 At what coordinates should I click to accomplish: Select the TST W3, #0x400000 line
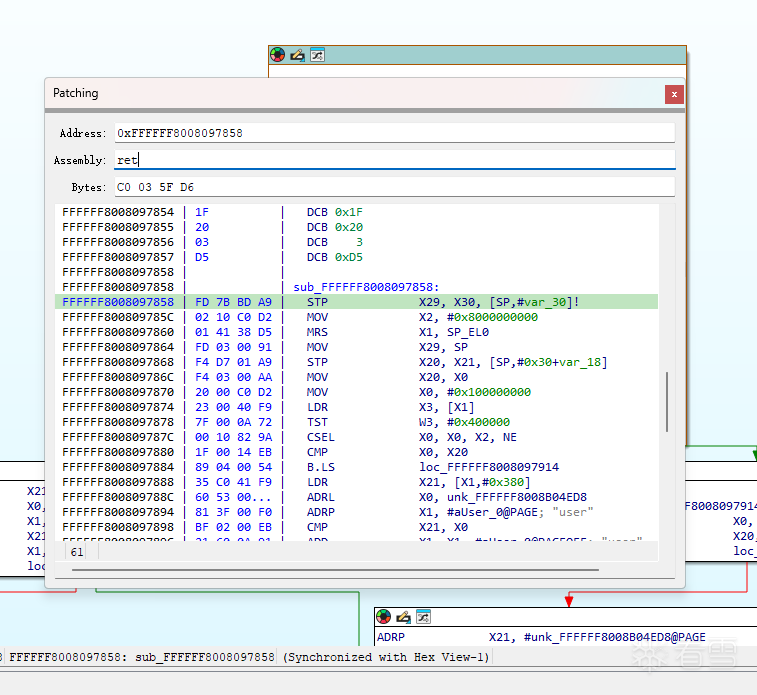pos(358,422)
